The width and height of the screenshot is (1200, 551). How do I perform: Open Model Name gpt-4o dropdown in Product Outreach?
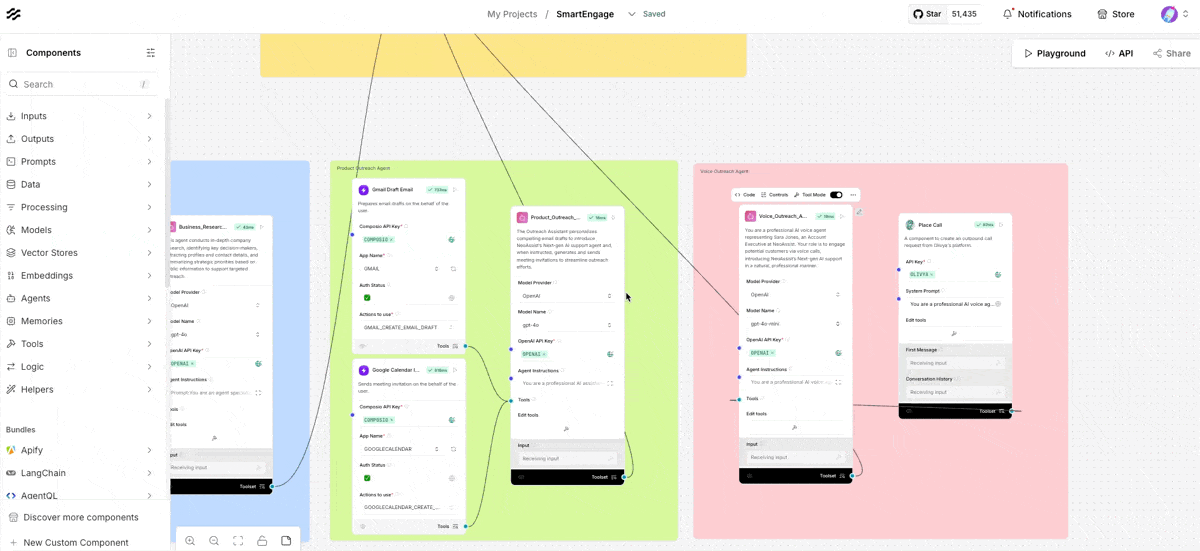click(566, 325)
